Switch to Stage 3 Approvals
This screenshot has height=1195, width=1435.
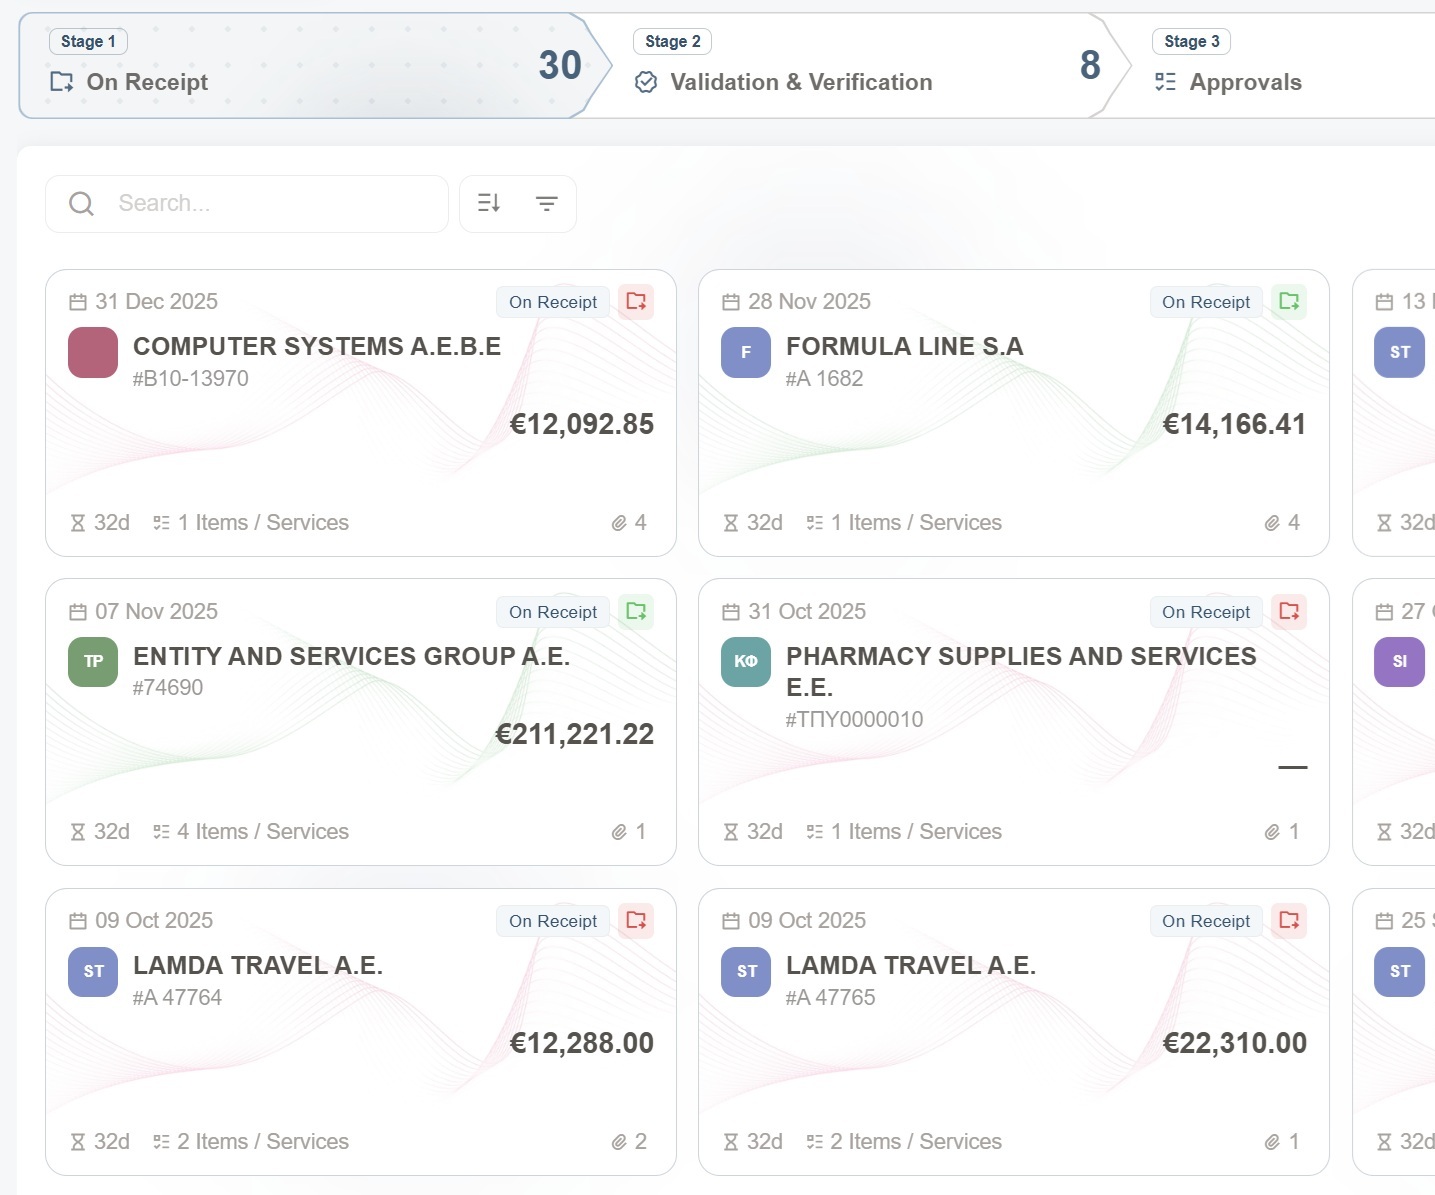tap(1267, 66)
